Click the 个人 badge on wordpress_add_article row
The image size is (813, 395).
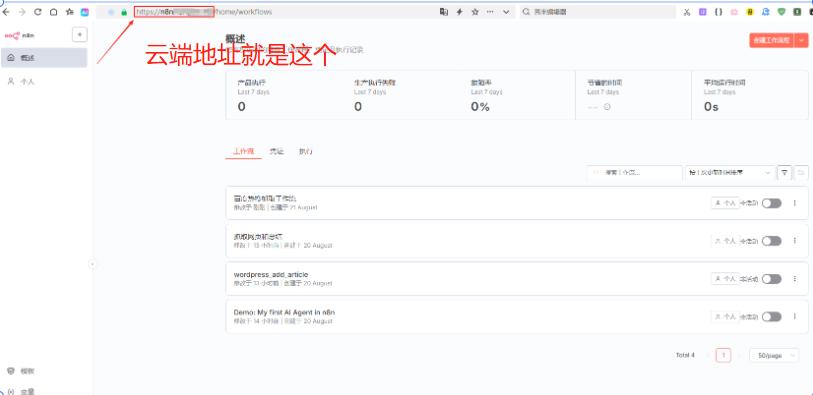[725, 279]
